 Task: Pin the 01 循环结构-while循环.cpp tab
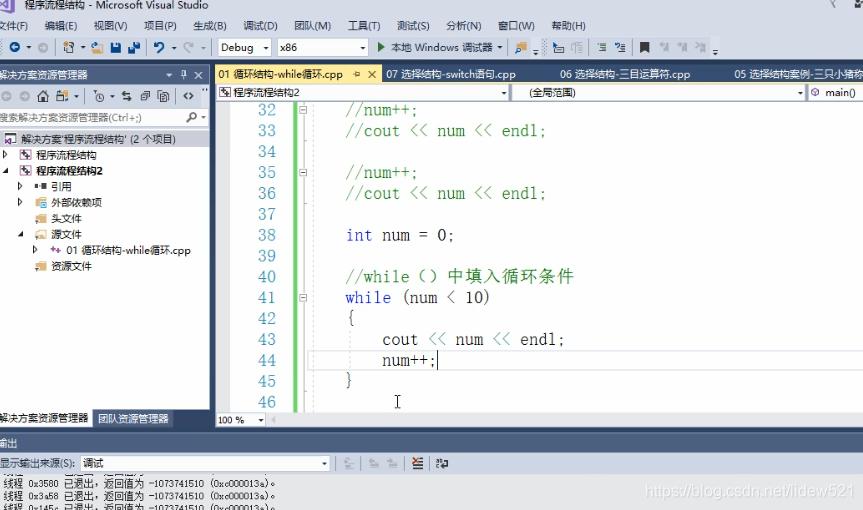pyautogui.click(x=357, y=74)
